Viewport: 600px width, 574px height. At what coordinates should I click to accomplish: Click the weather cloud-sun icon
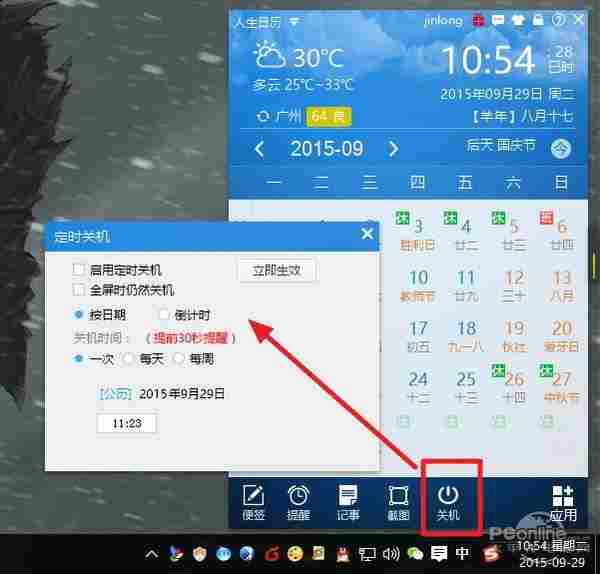(x=270, y=56)
